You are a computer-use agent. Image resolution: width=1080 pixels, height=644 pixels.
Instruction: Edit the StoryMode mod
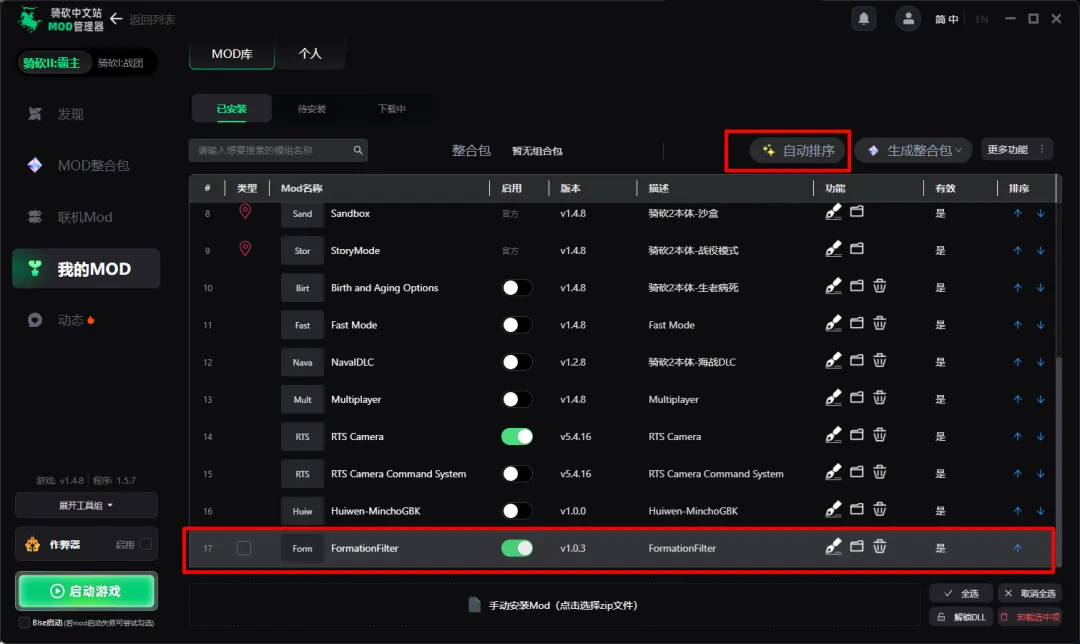coord(833,249)
